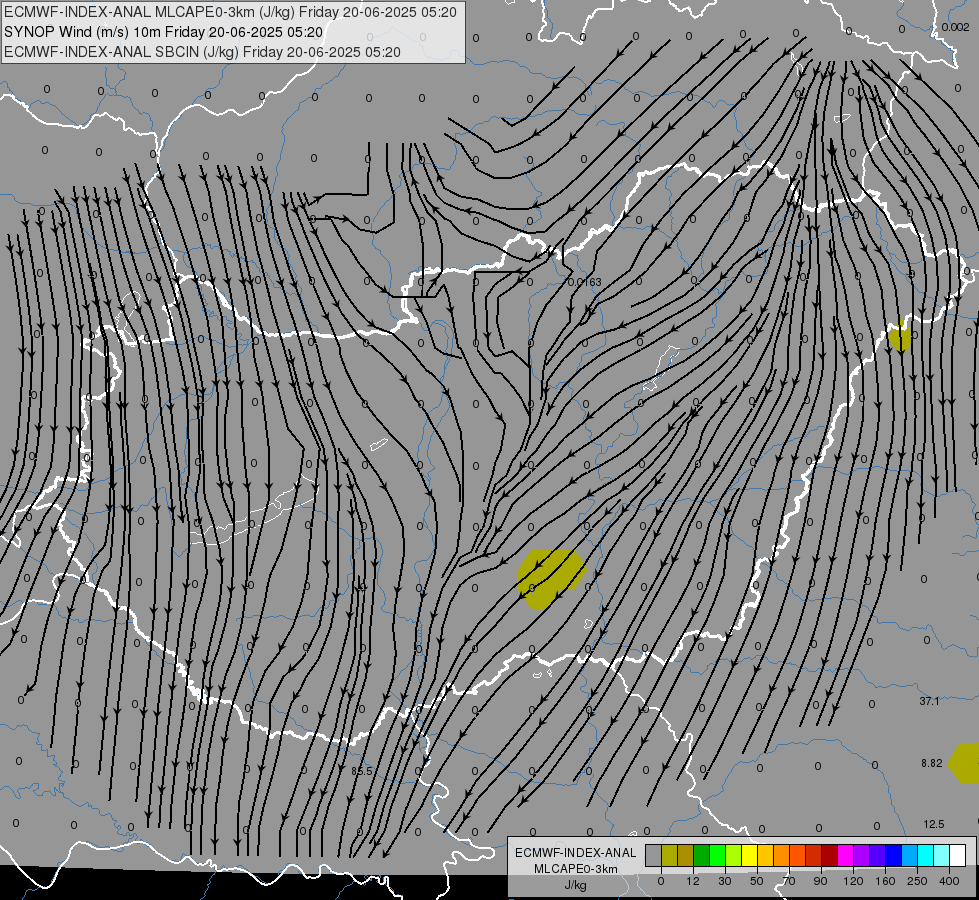Click the '85.5' value on the map
Image resolution: width=979 pixels, height=900 pixels.
[x=362, y=771]
